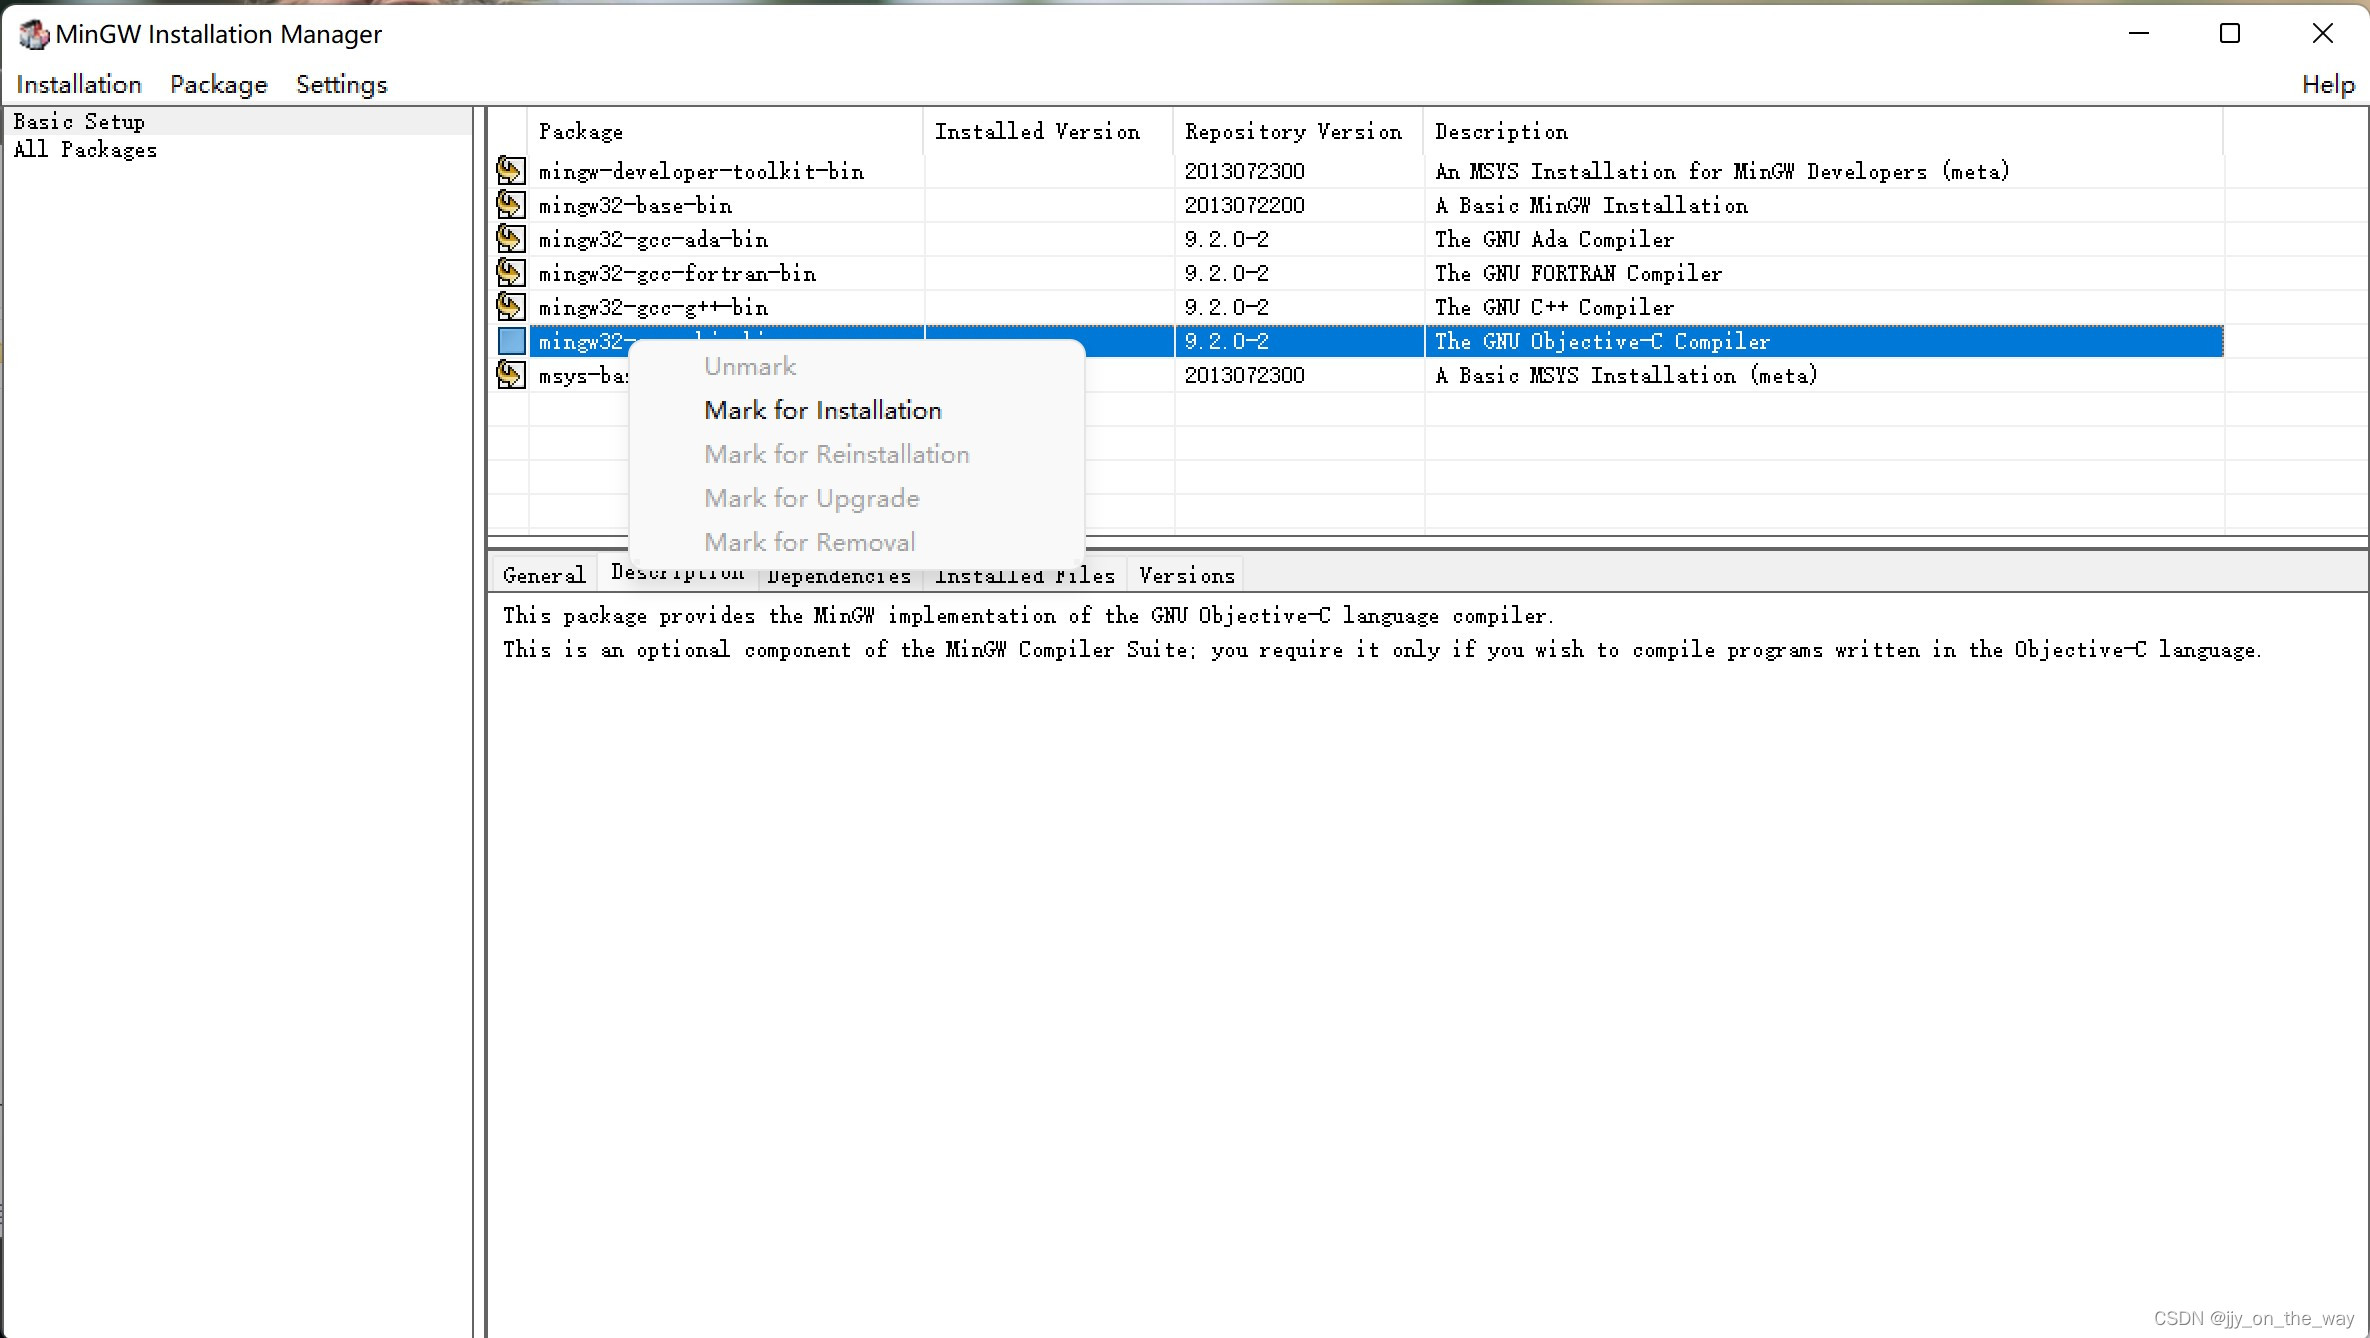Select Basic Setup in the left pane
The height and width of the screenshot is (1338, 2370).
[x=79, y=122]
